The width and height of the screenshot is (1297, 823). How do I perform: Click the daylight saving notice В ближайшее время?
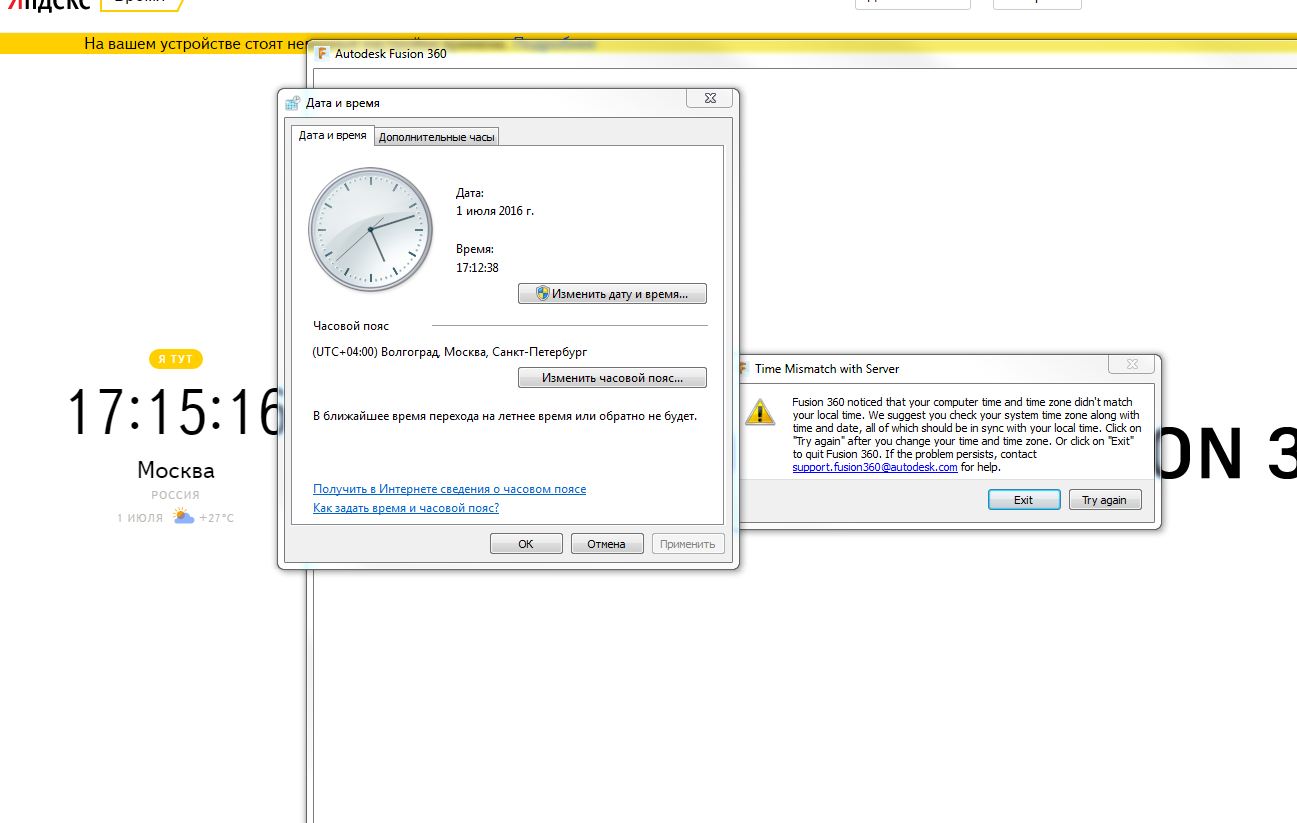click(505, 416)
